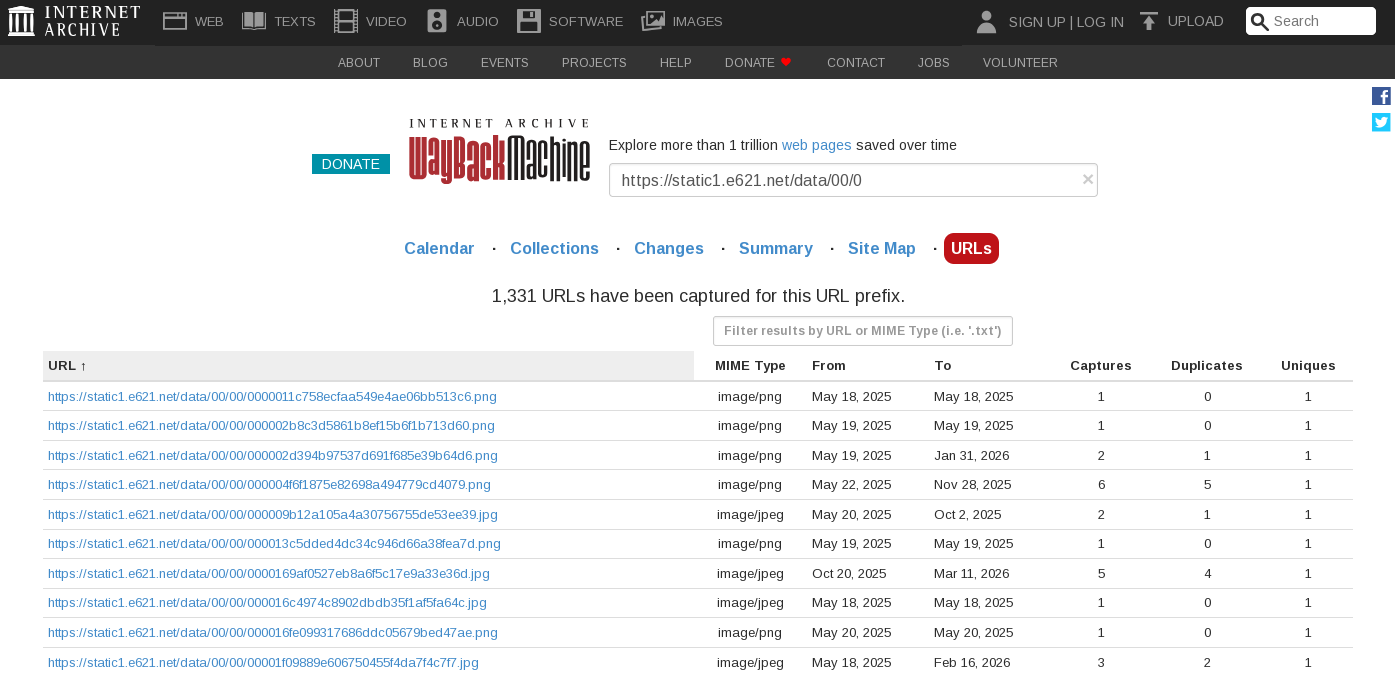Image resolution: width=1395 pixels, height=674 pixels.
Task: Click the user avatar icon
Action: [986, 22]
